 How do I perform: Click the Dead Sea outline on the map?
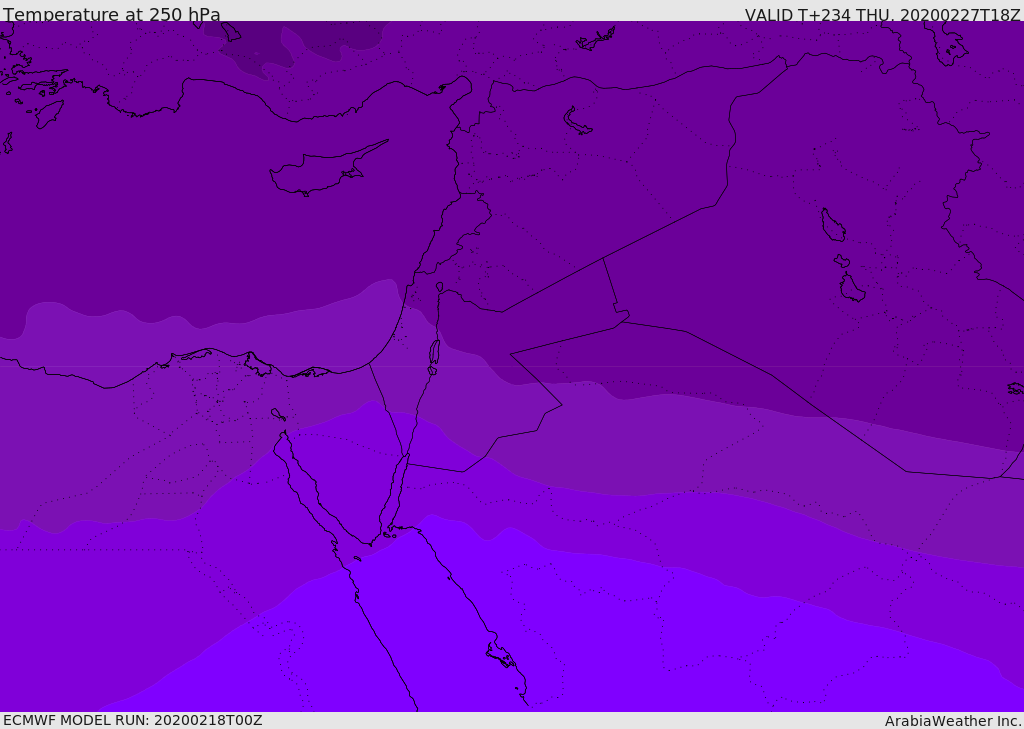coord(434,353)
